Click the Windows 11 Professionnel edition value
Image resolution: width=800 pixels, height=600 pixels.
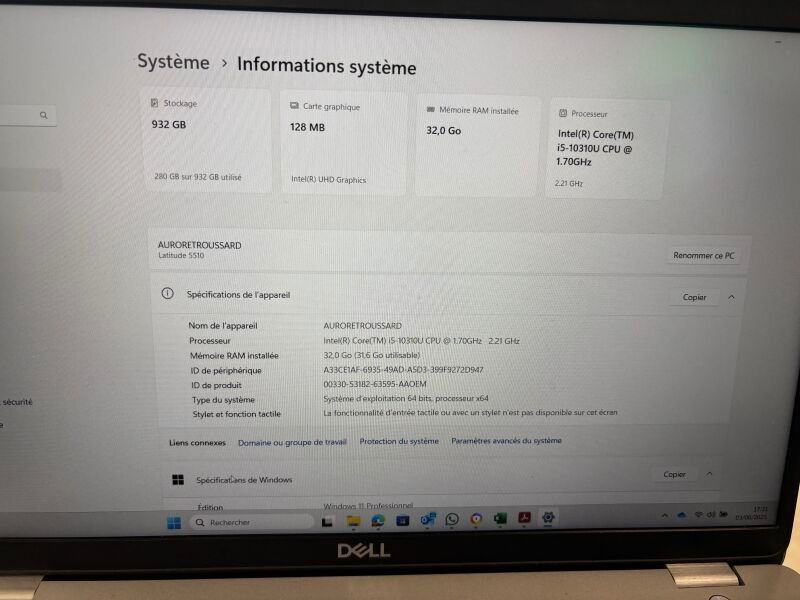coord(368,506)
